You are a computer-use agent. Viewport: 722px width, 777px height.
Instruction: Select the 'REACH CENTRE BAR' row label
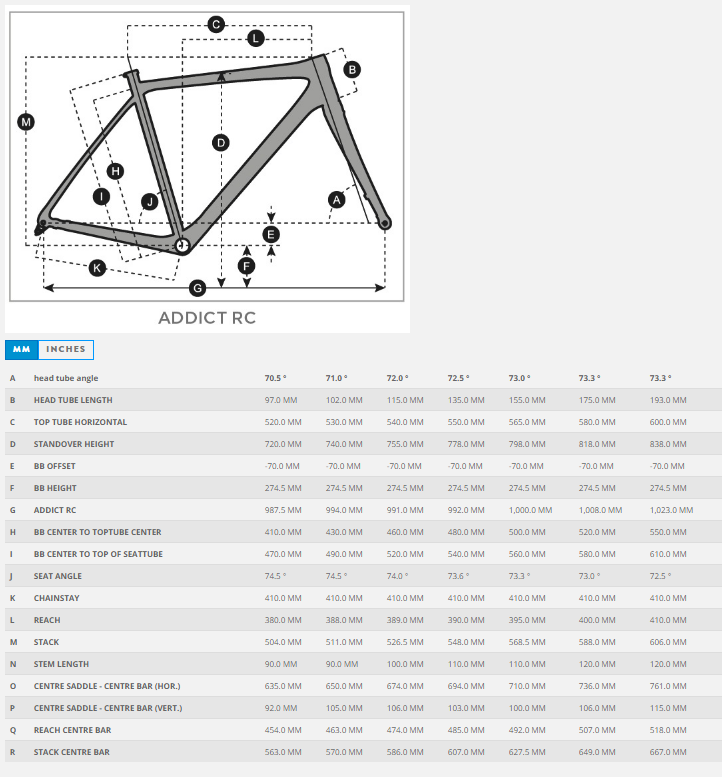(x=72, y=730)
